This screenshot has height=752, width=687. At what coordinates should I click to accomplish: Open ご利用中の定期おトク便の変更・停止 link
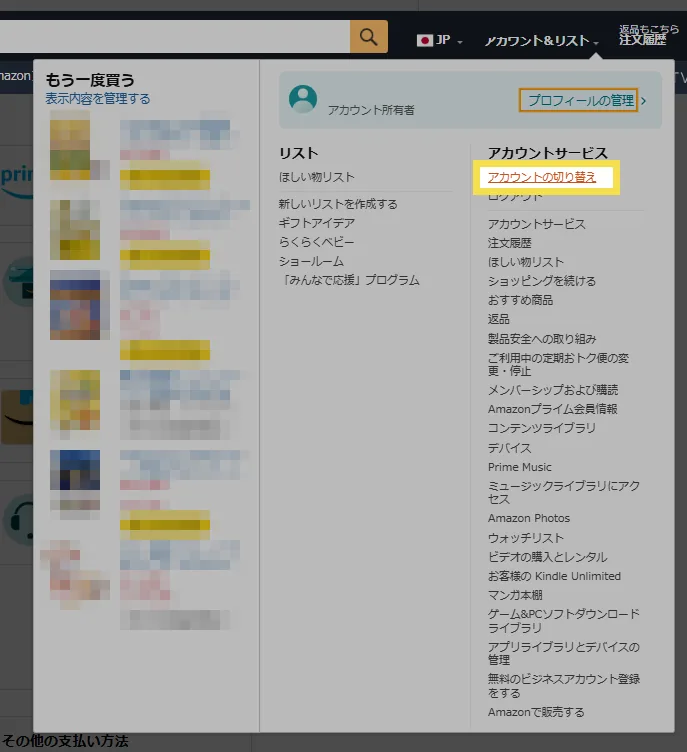[x=558, y=364]
